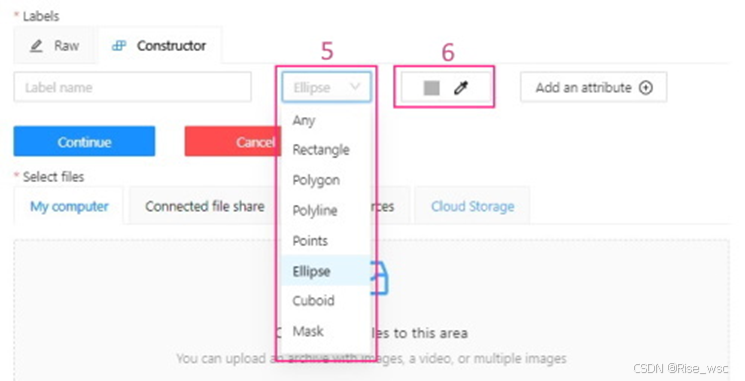Click the plus circle icon on Add an attribute
This screenshot has width=745, height=381.
coord(645,87)
